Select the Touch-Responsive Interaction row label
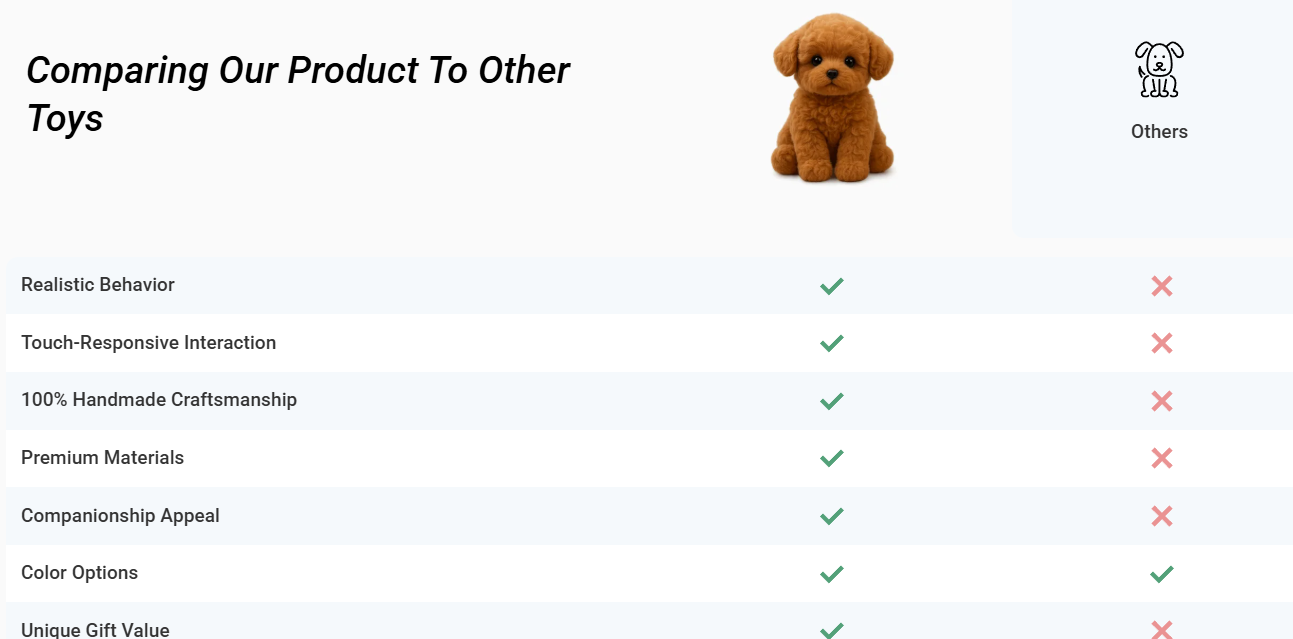The image size is (1293, 639). point(148,343)
